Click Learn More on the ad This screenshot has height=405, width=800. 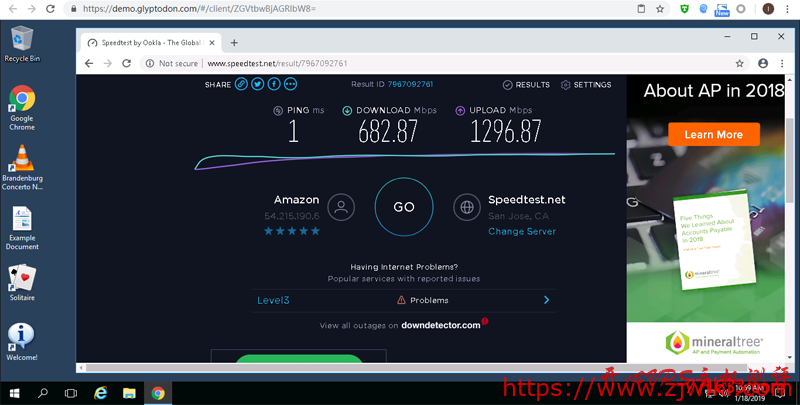coord(713,134)
